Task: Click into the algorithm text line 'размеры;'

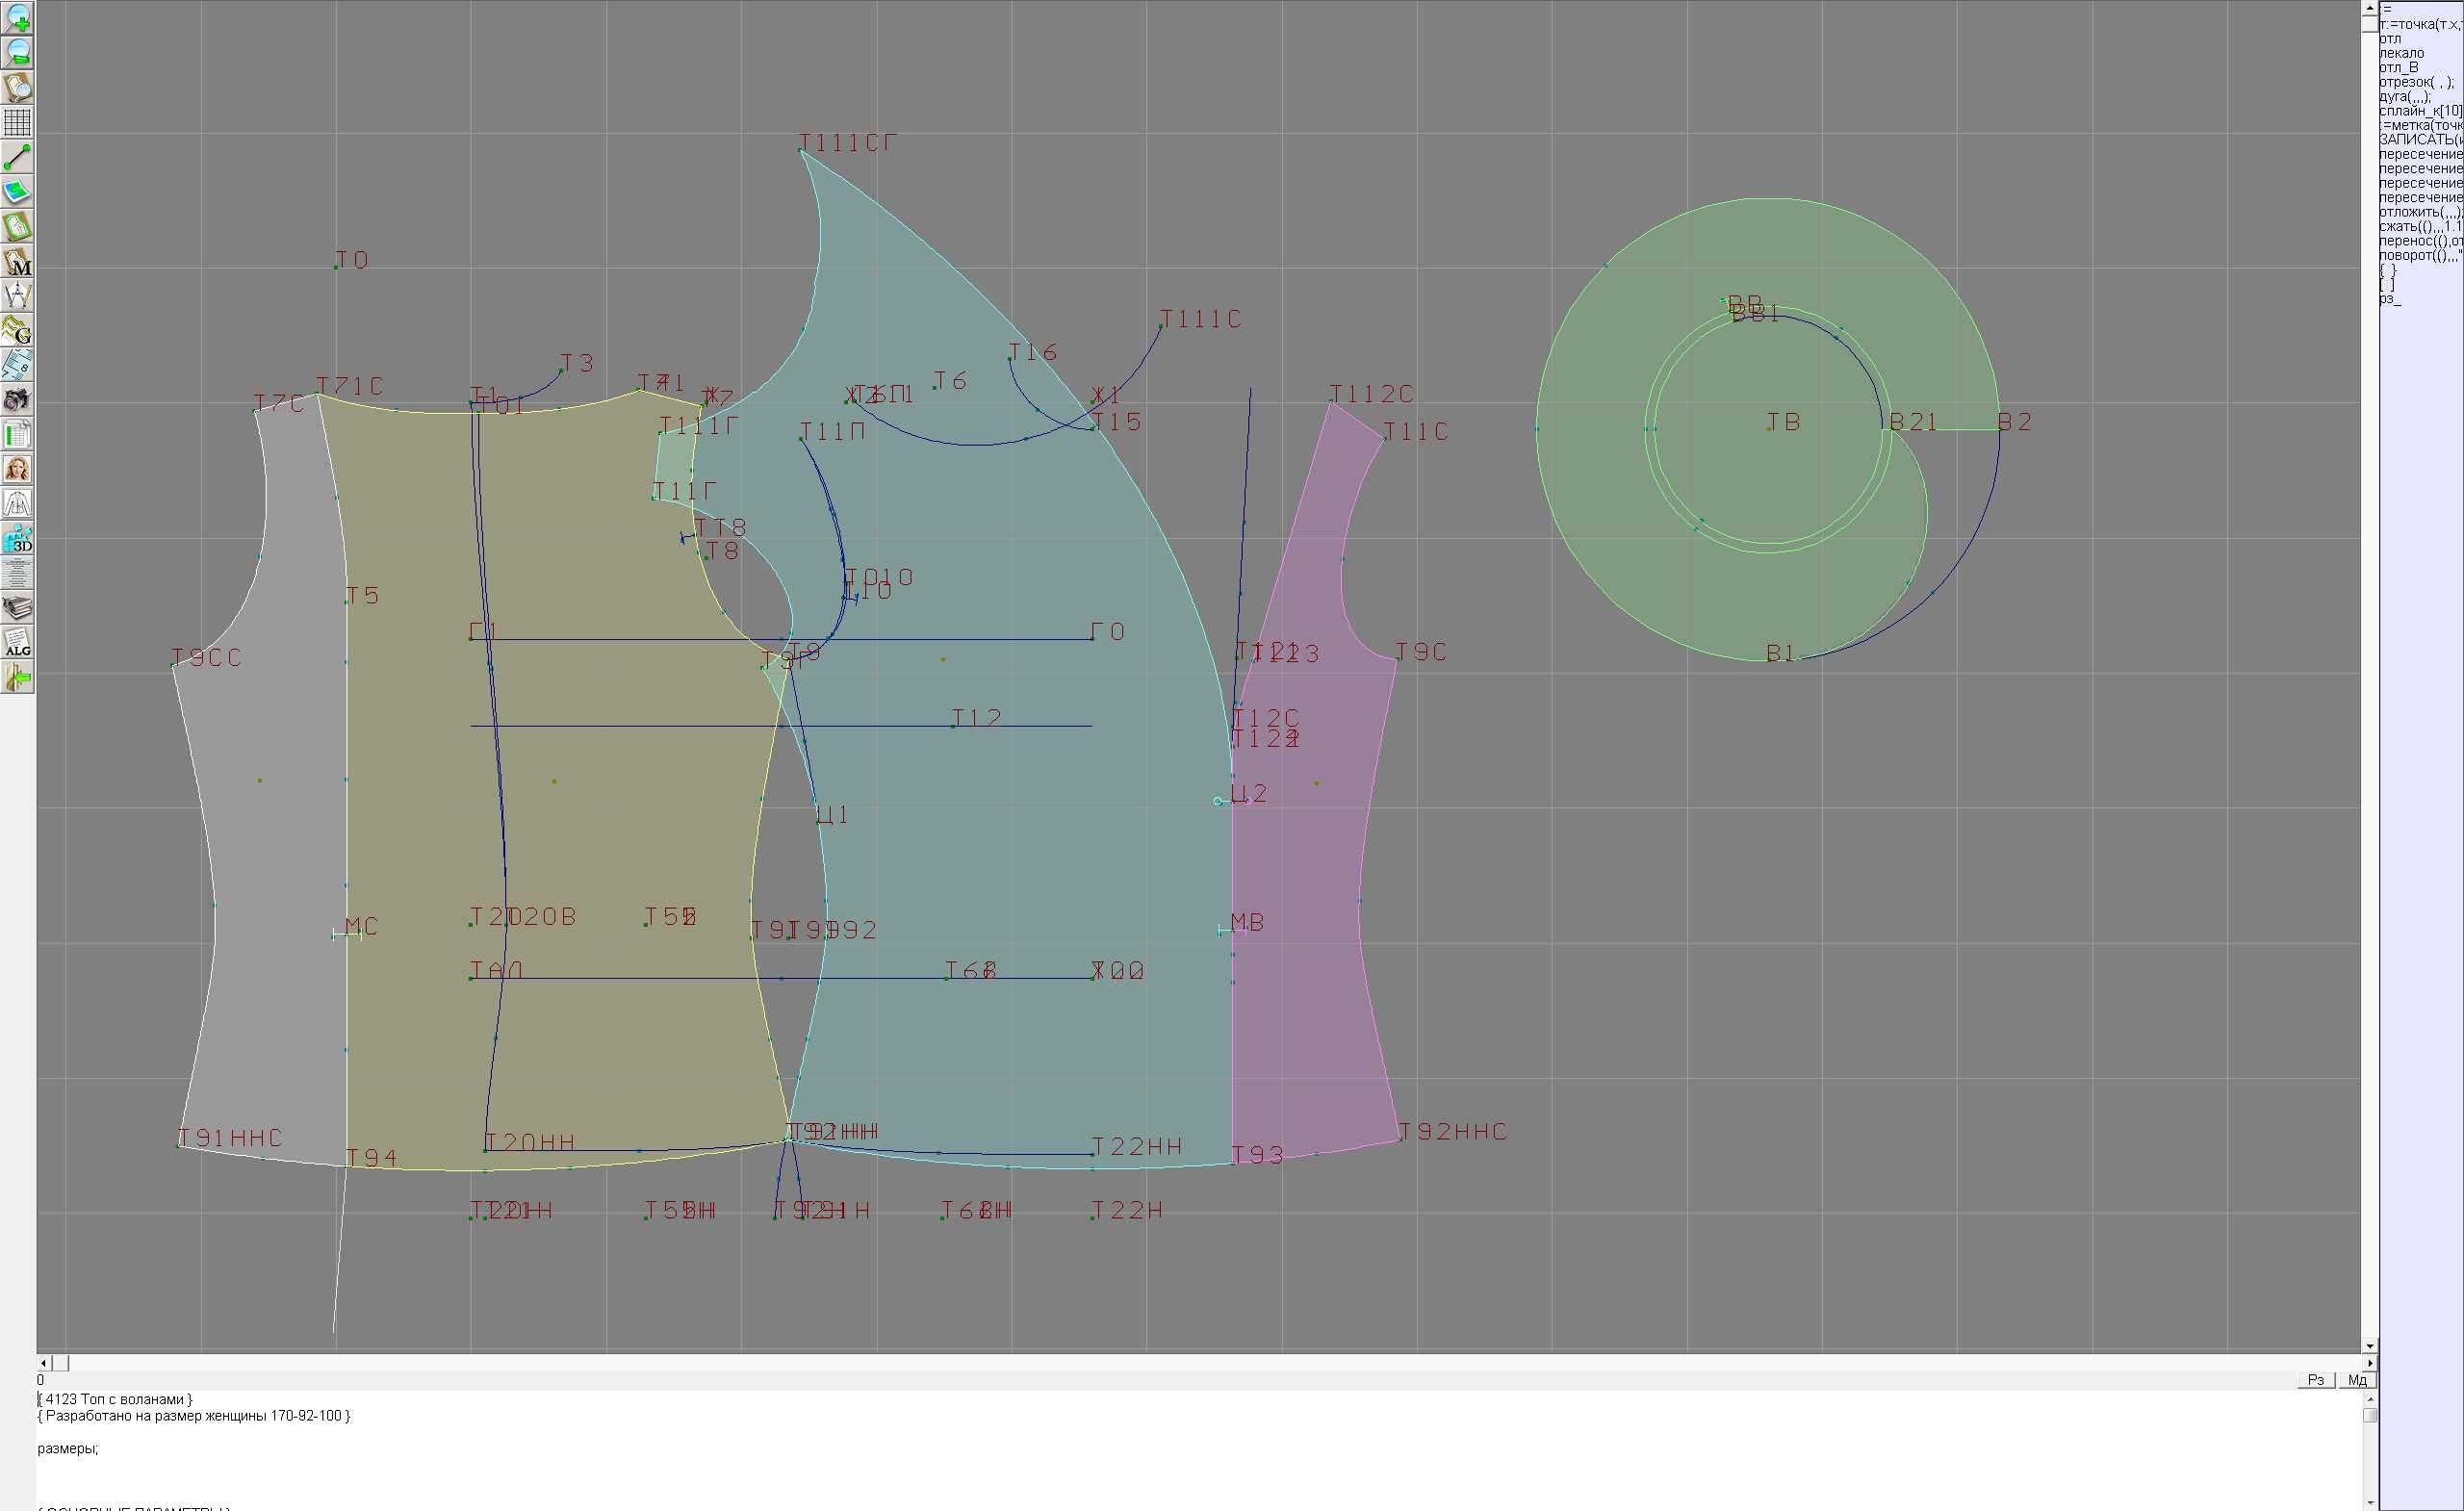Action: (x=68, y=1448)
